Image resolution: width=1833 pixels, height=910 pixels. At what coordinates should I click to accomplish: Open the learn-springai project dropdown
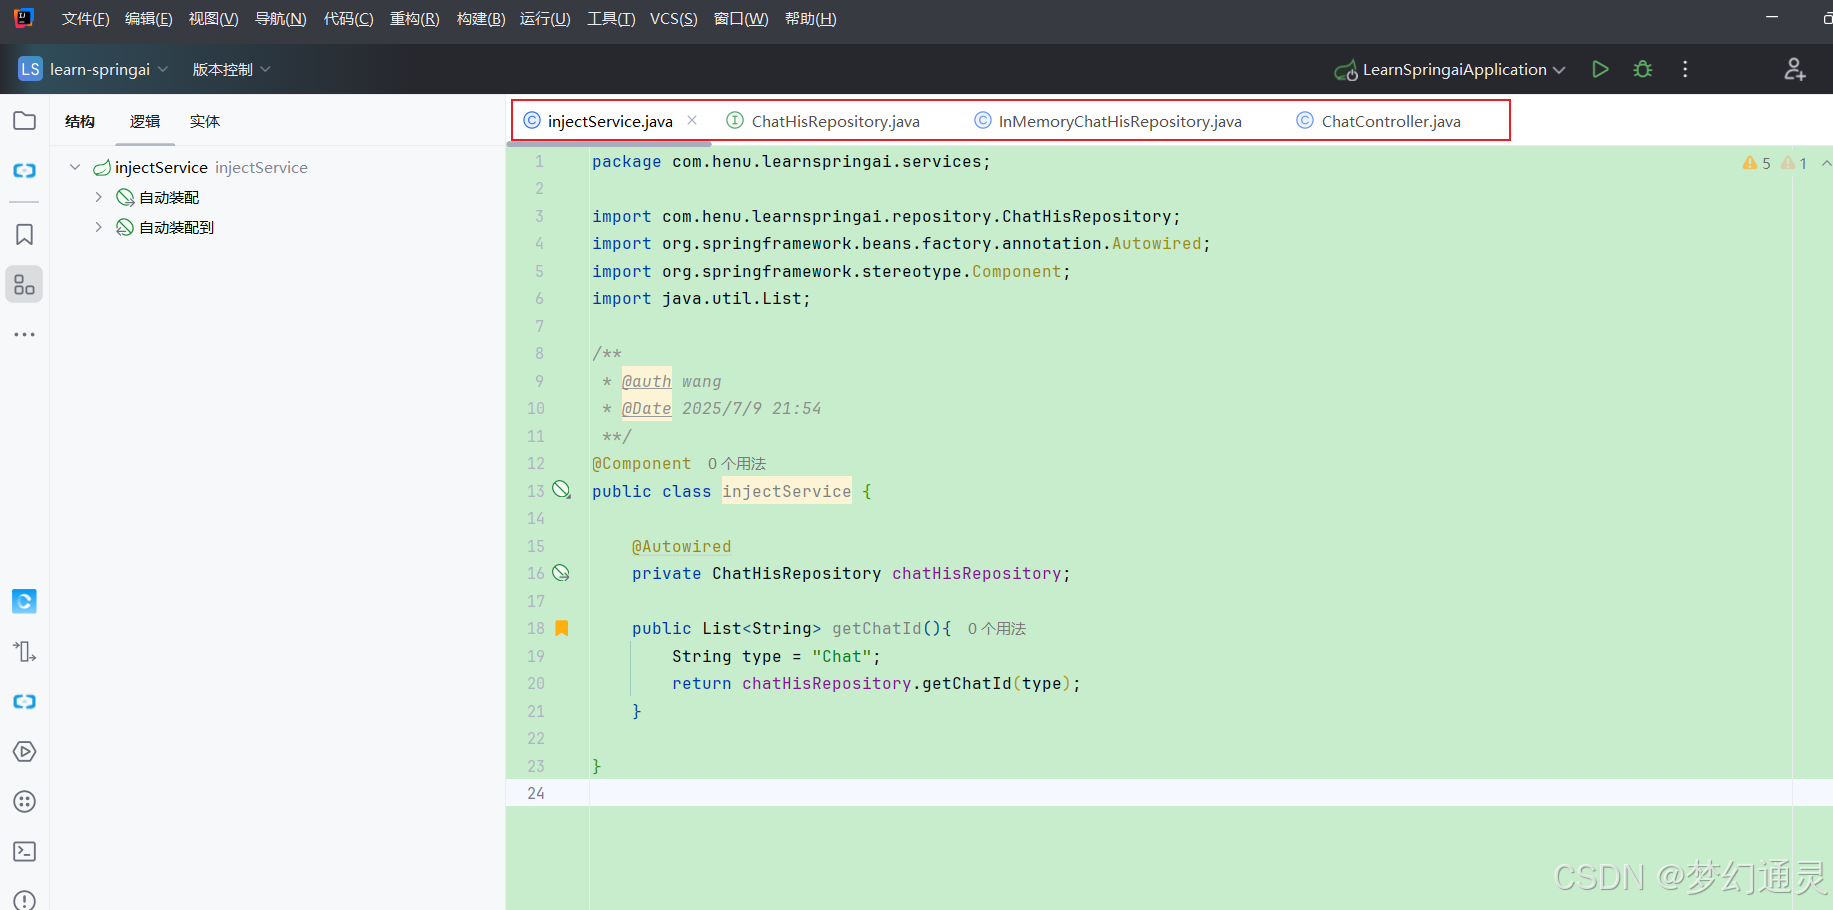(93, 69)
